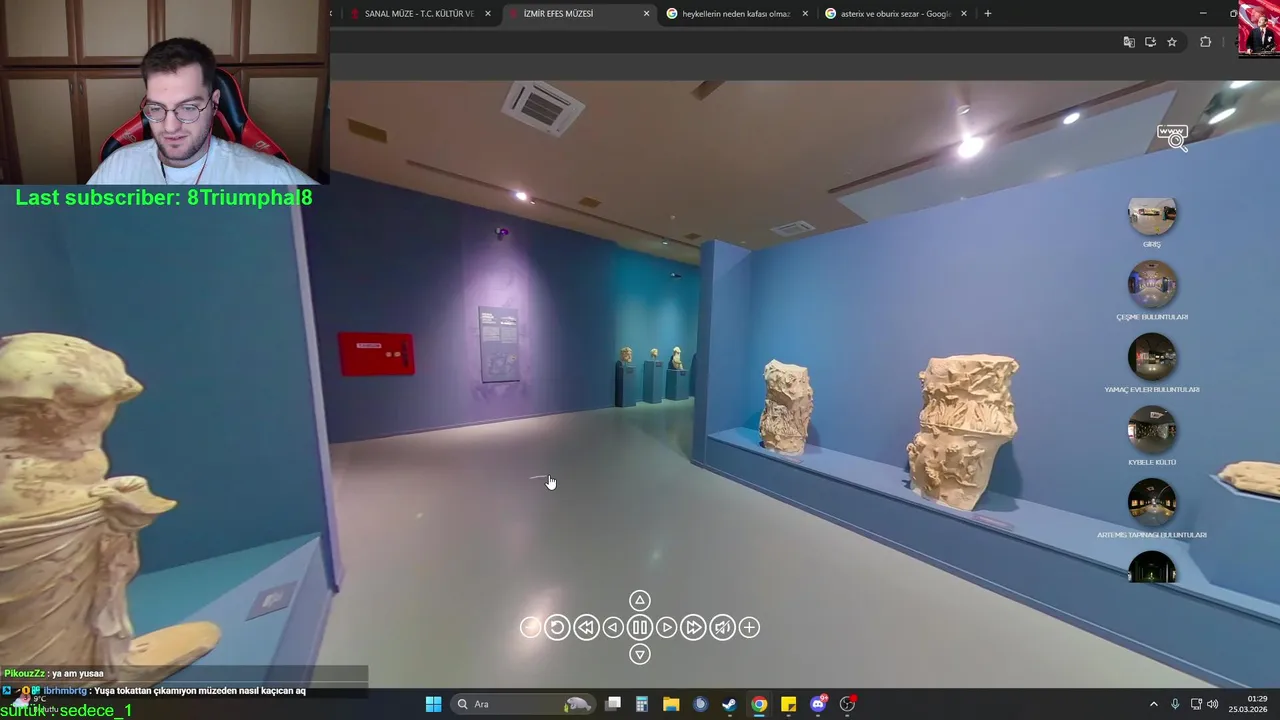Open the GİRİŞ scene thumbnail
Image resolution: width=1280 pixels, height=720 pixels.
point(1152,215)
